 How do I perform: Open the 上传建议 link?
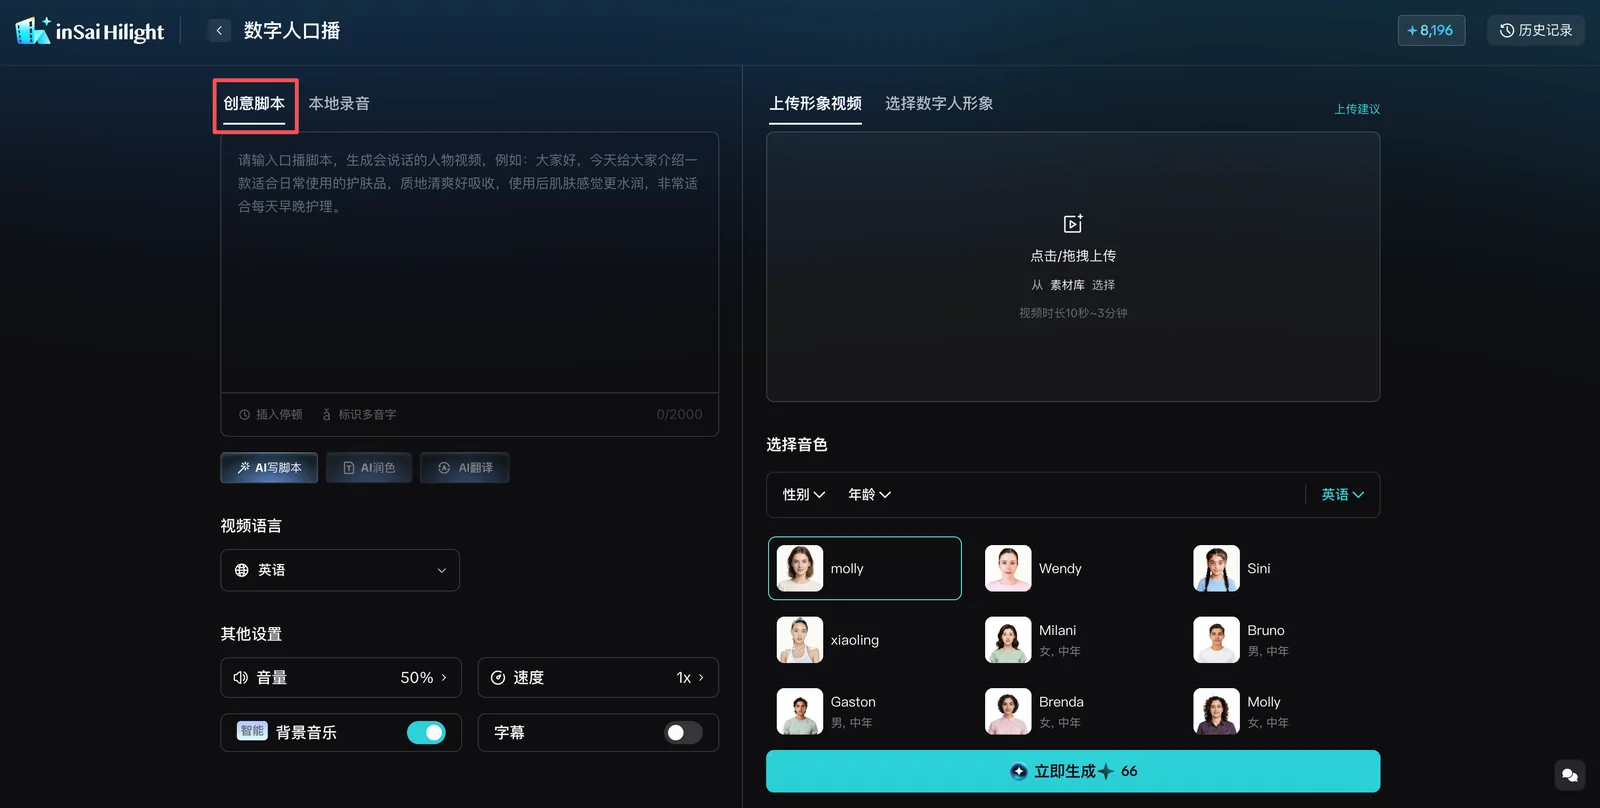tap(1357, 109)
